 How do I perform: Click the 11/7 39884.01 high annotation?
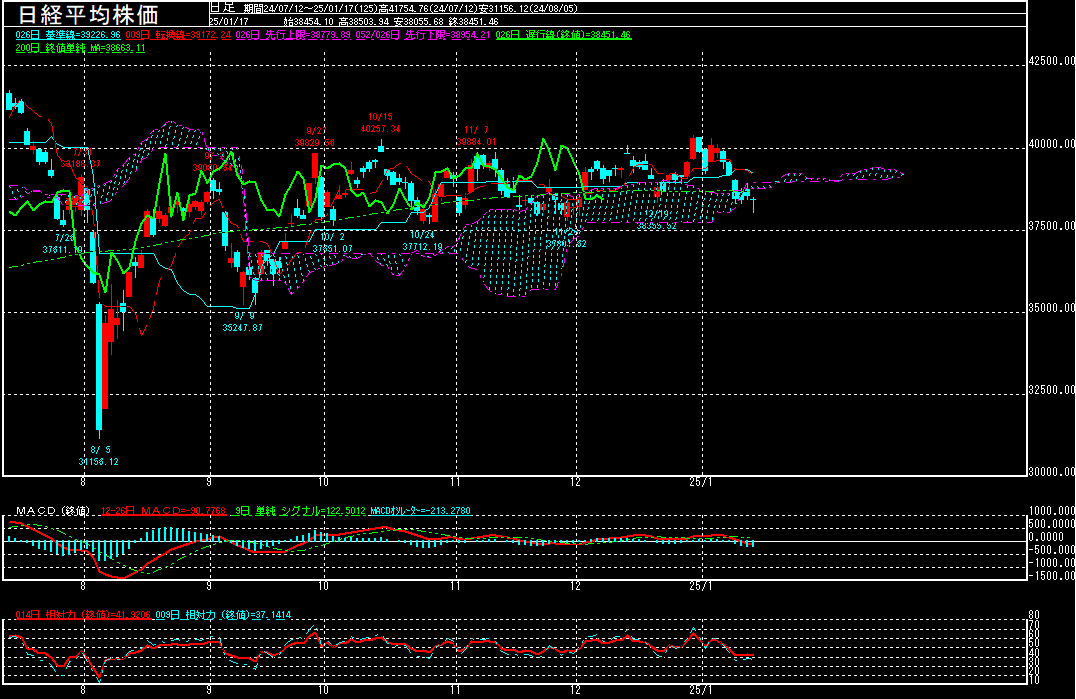476,136
